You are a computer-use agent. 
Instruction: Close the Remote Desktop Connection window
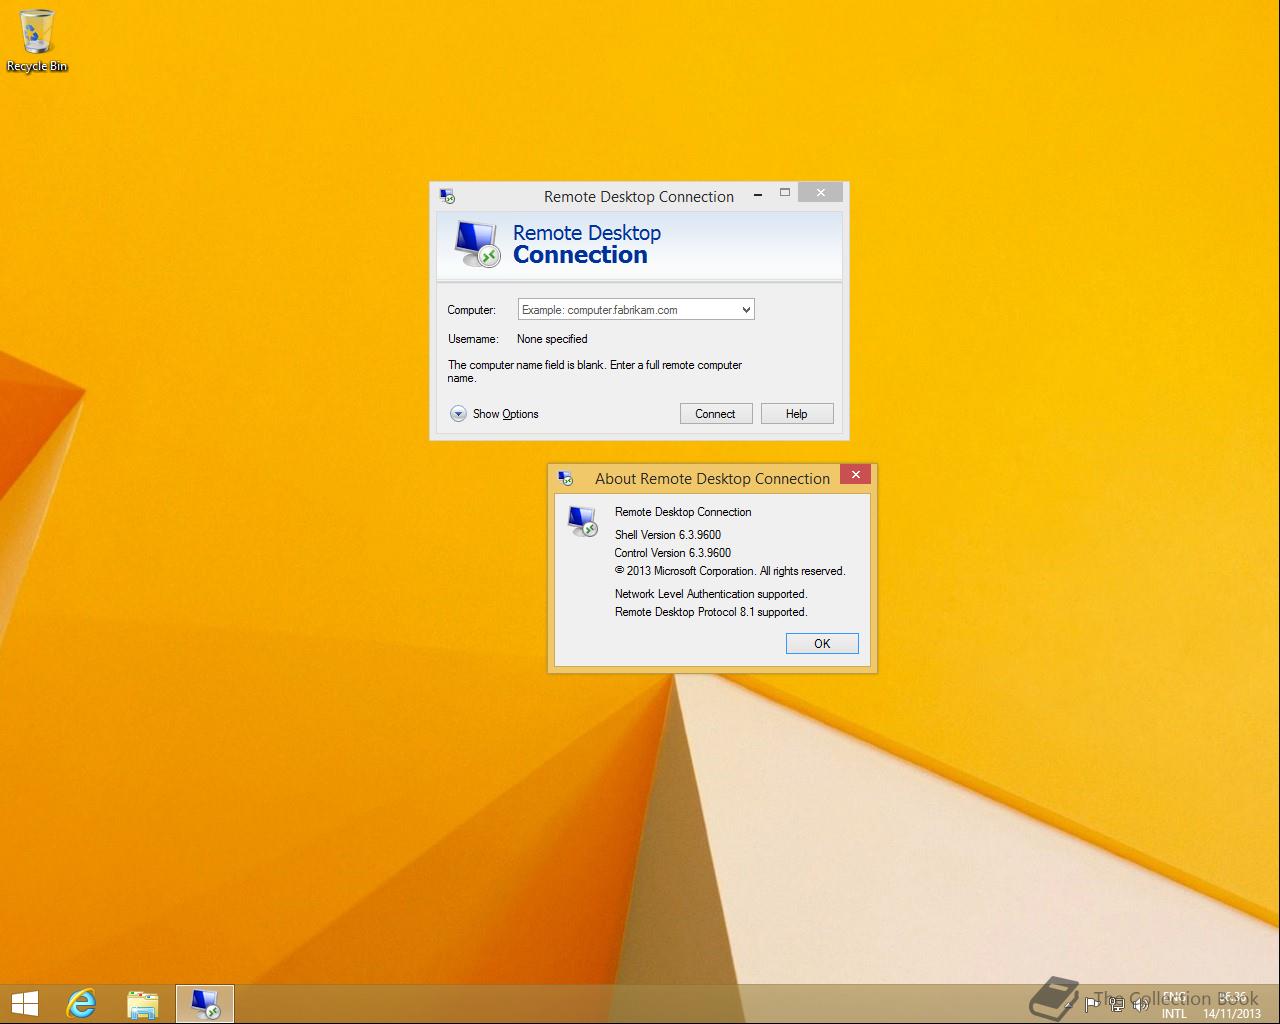click(x=821, y=193)
